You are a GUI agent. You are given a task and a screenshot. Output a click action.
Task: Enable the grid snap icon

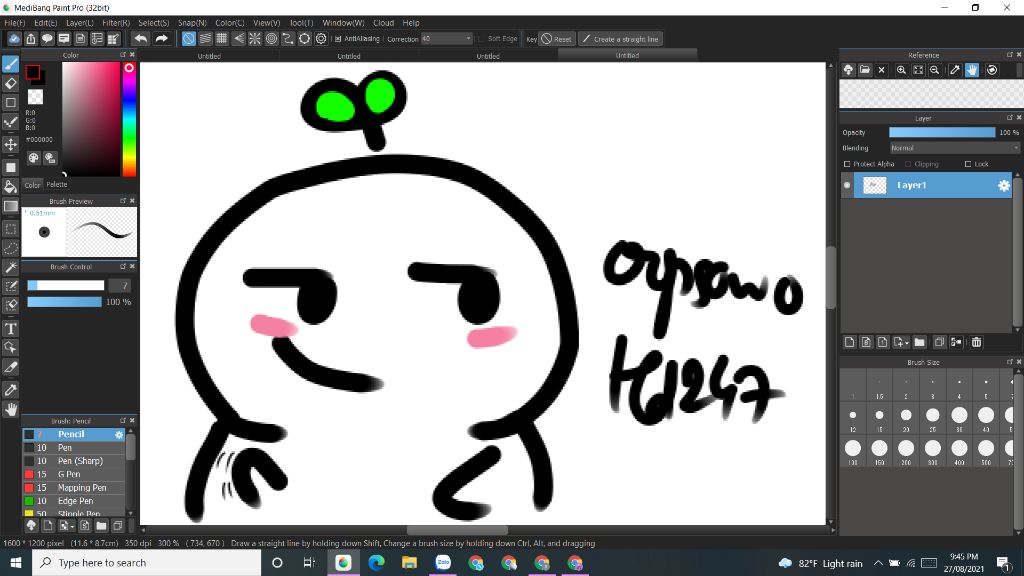(221, 39)
